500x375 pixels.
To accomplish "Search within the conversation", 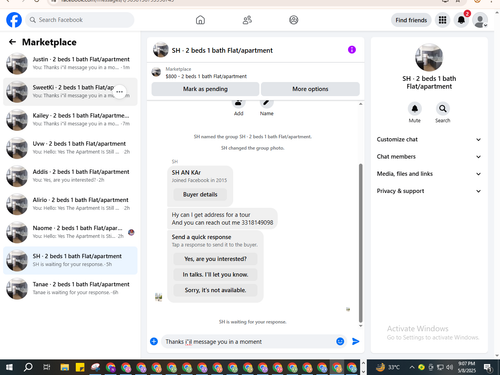I will [x=443, y=109].
